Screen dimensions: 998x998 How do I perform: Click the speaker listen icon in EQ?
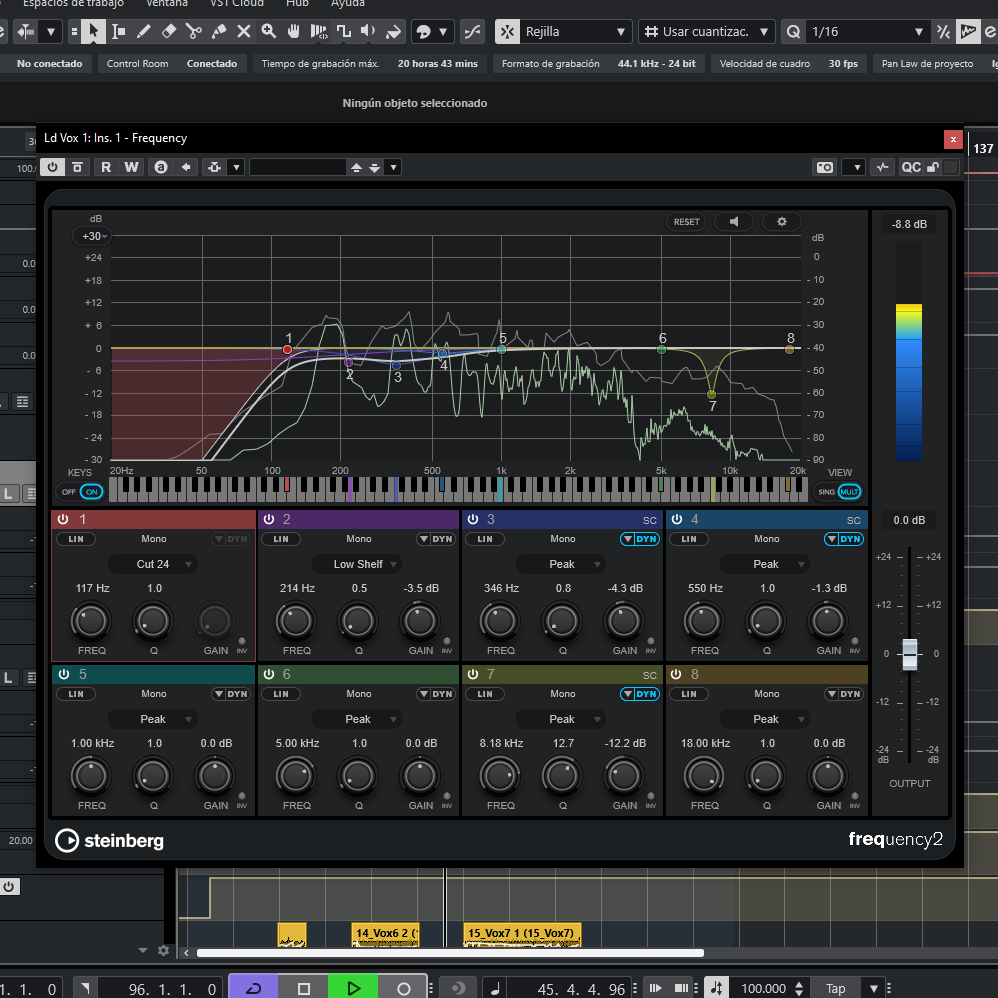click(734, 222)
